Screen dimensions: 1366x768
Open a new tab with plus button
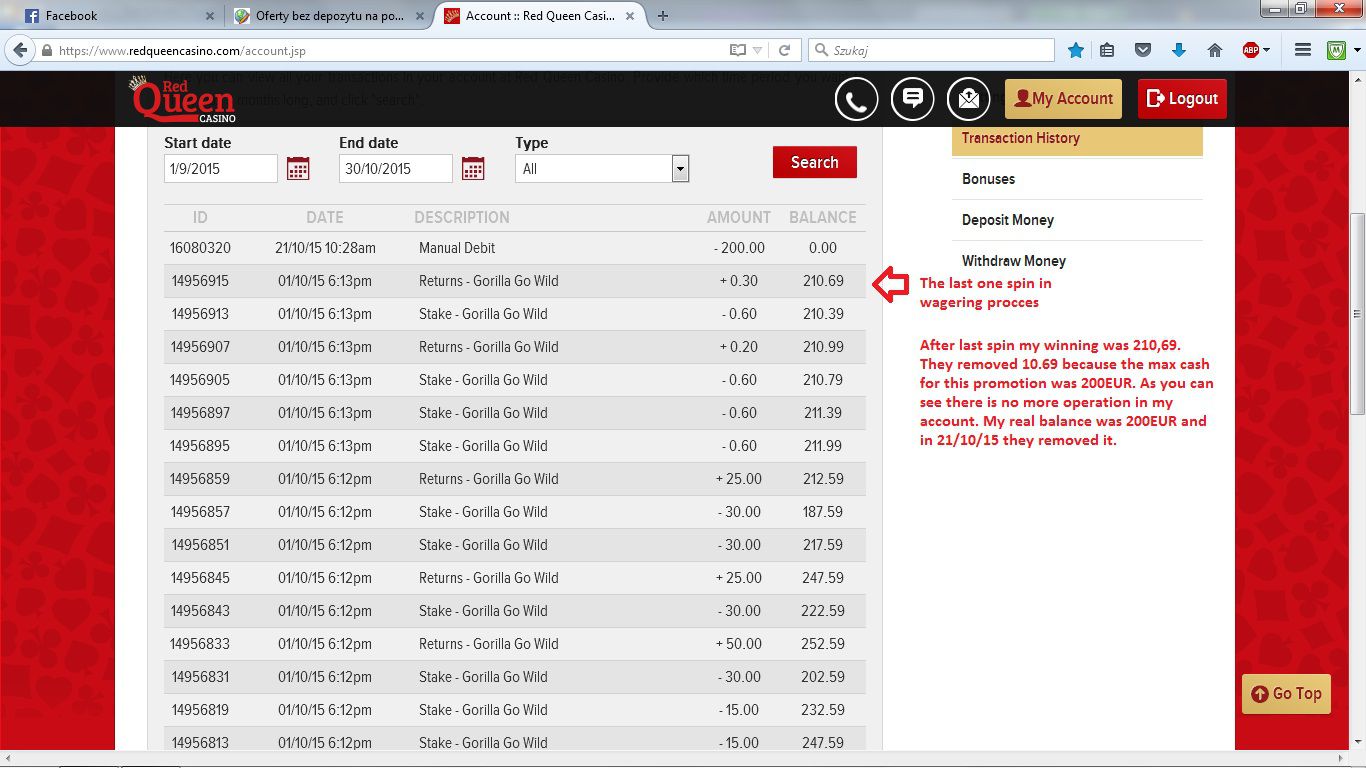pyautogui.click(x=663, y=16)
